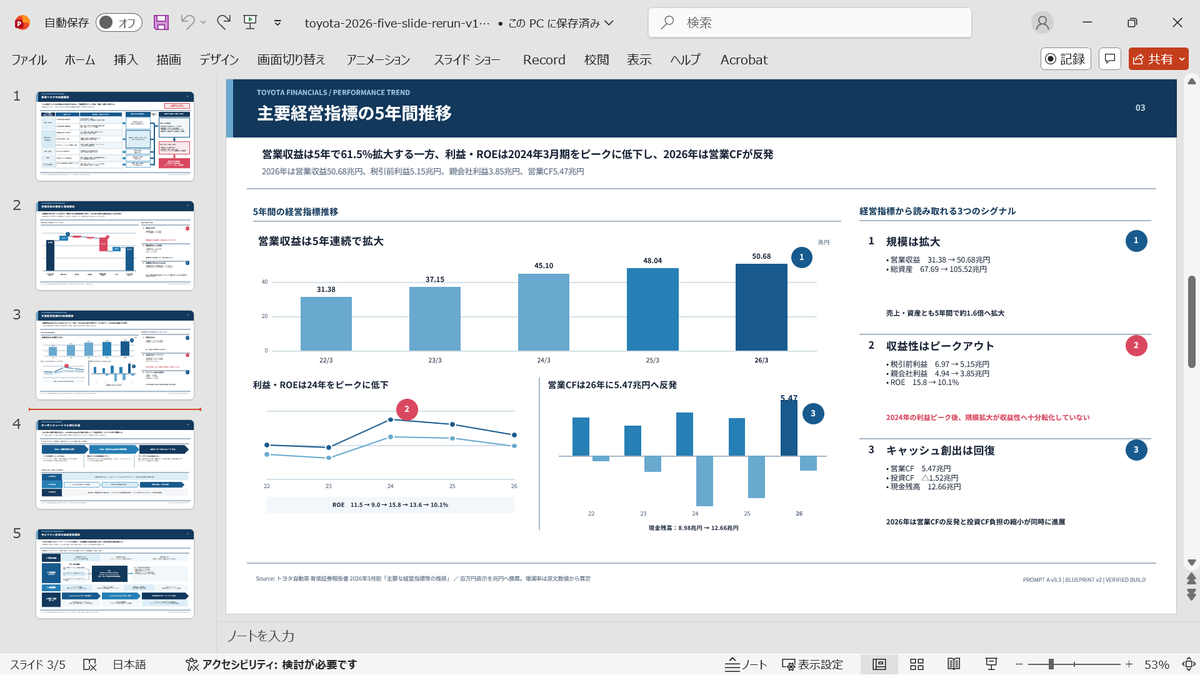Open the 校閲 ribbon tab
1200x675 pixels.
(x=597, y=60)
